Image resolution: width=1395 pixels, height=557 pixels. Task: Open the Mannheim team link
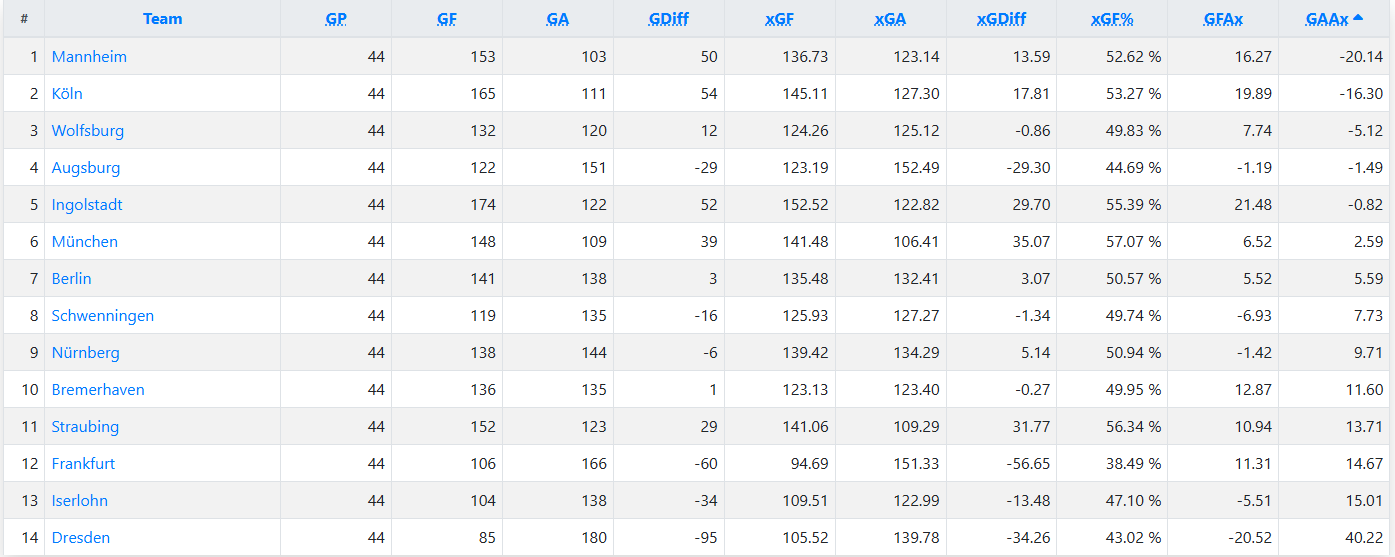point(89,57)
